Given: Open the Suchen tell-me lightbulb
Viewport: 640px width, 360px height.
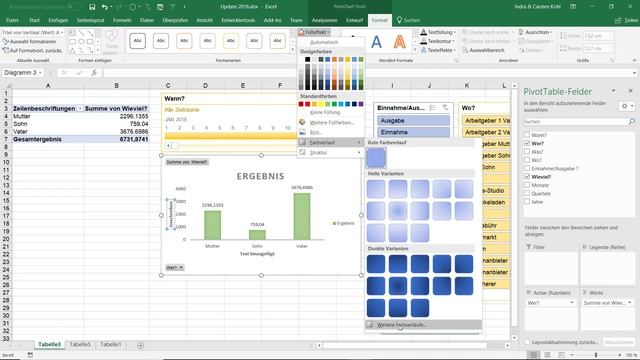Looking at the screenshot, I should (399, 20).
